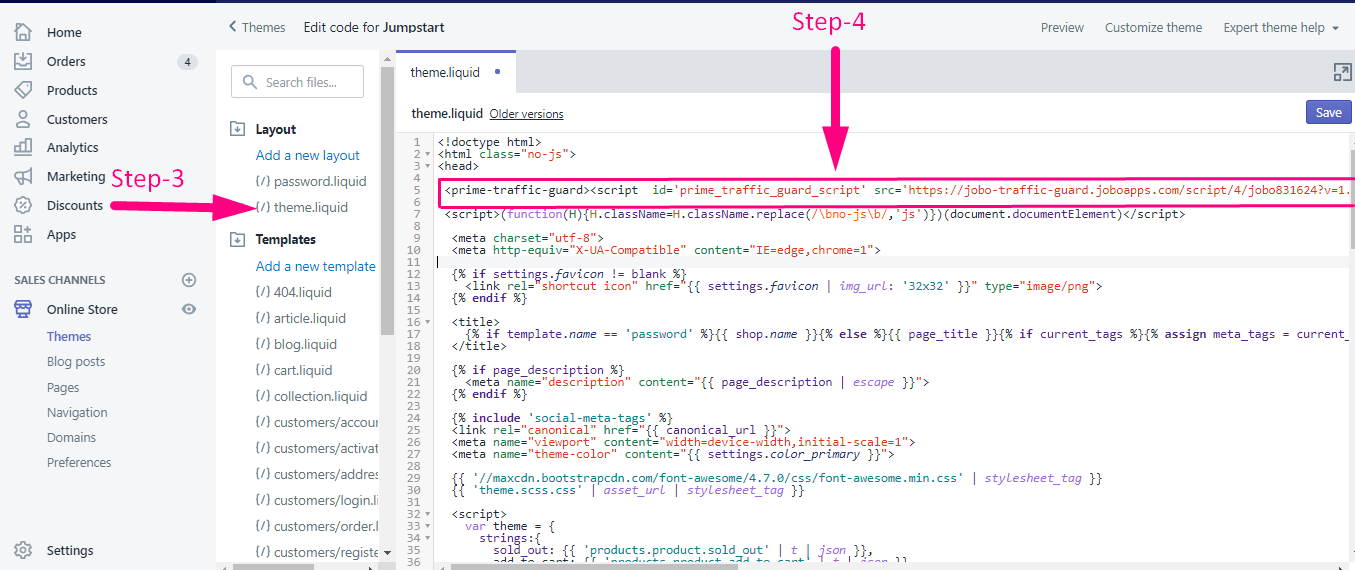
Task: Click the code icon beside password.liquid
Action: [x=263, y=181]
